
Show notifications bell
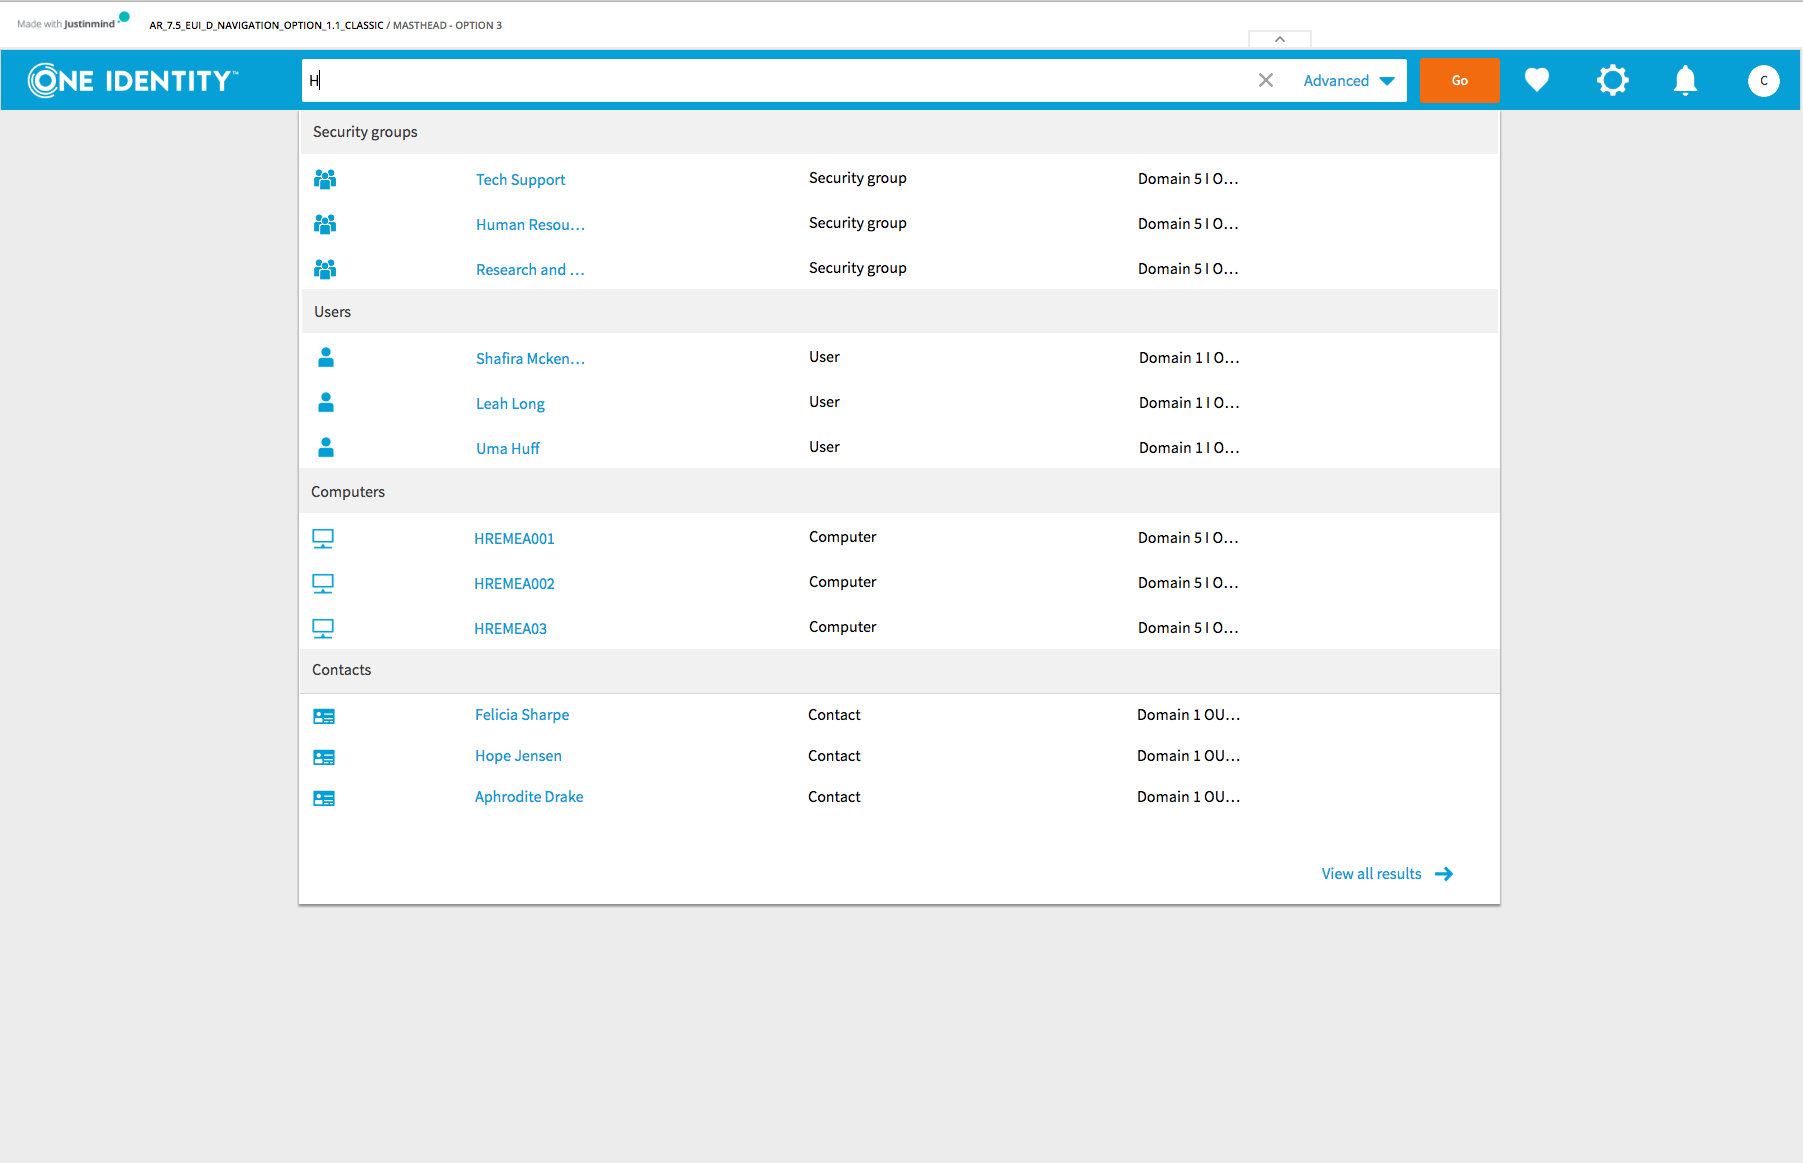[x=1686, y=80]
